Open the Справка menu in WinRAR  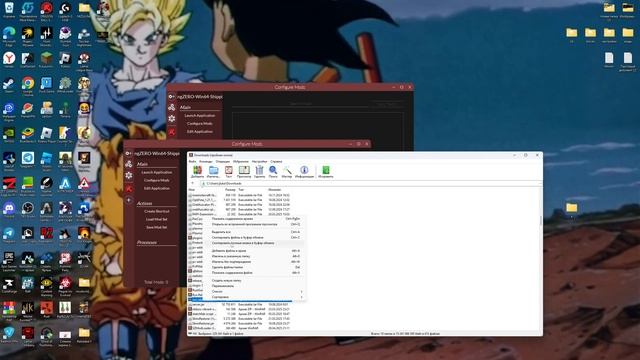276,162
